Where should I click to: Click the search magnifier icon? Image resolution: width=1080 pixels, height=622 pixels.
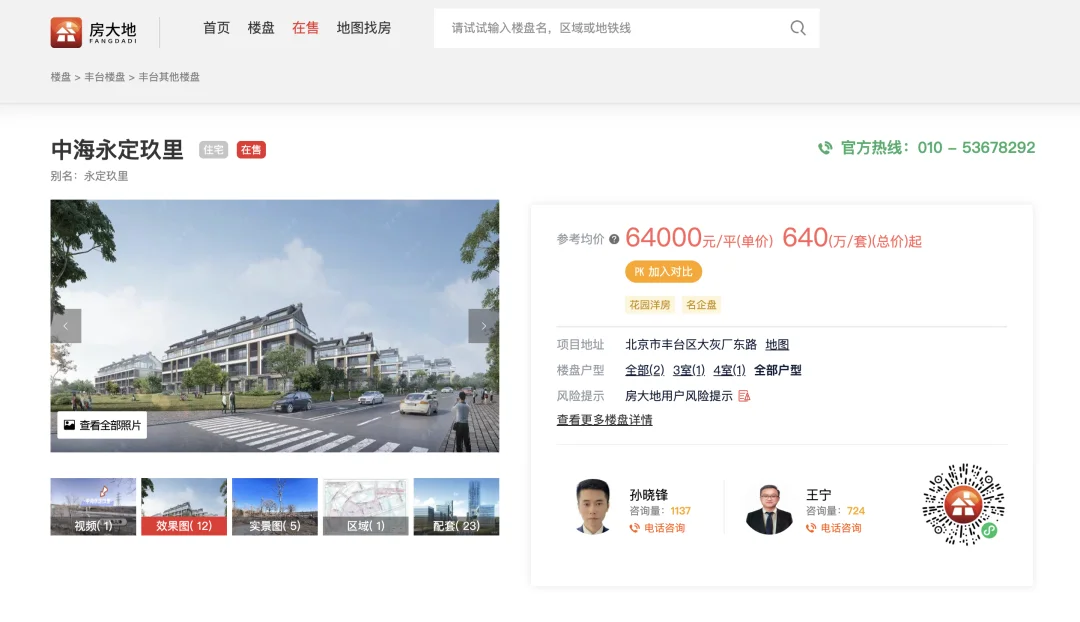tap(798, 28)
